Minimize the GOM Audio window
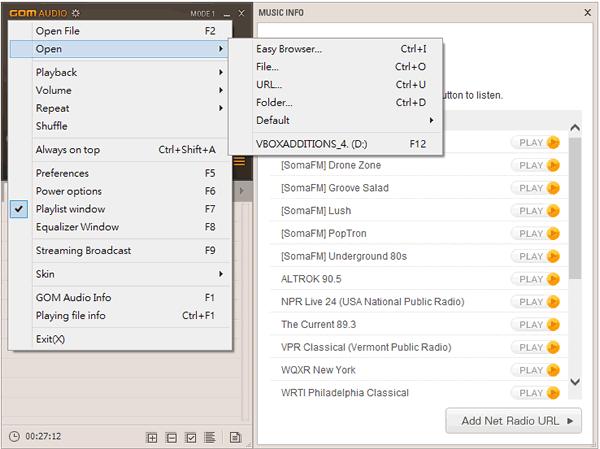This screenshot has width=600, height=449. tap(227, 14)
